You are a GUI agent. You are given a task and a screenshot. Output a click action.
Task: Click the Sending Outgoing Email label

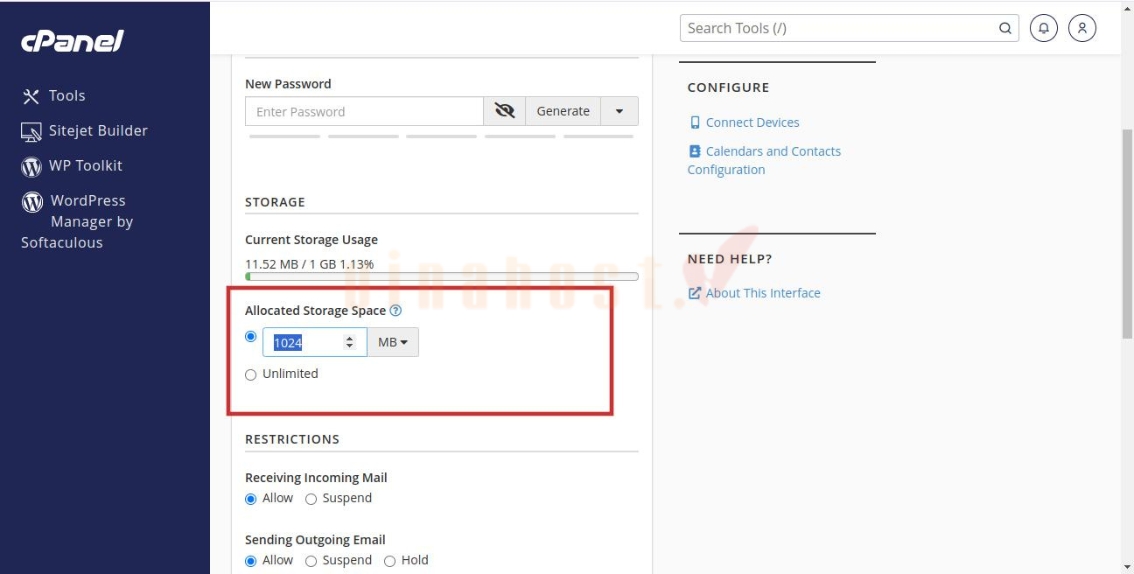click(x=315, y=540)
